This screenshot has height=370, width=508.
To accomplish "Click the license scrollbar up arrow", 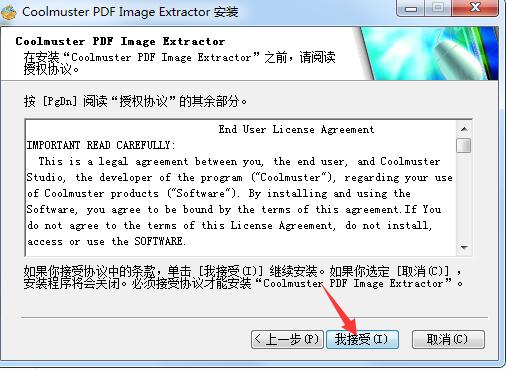I will 464,129.
